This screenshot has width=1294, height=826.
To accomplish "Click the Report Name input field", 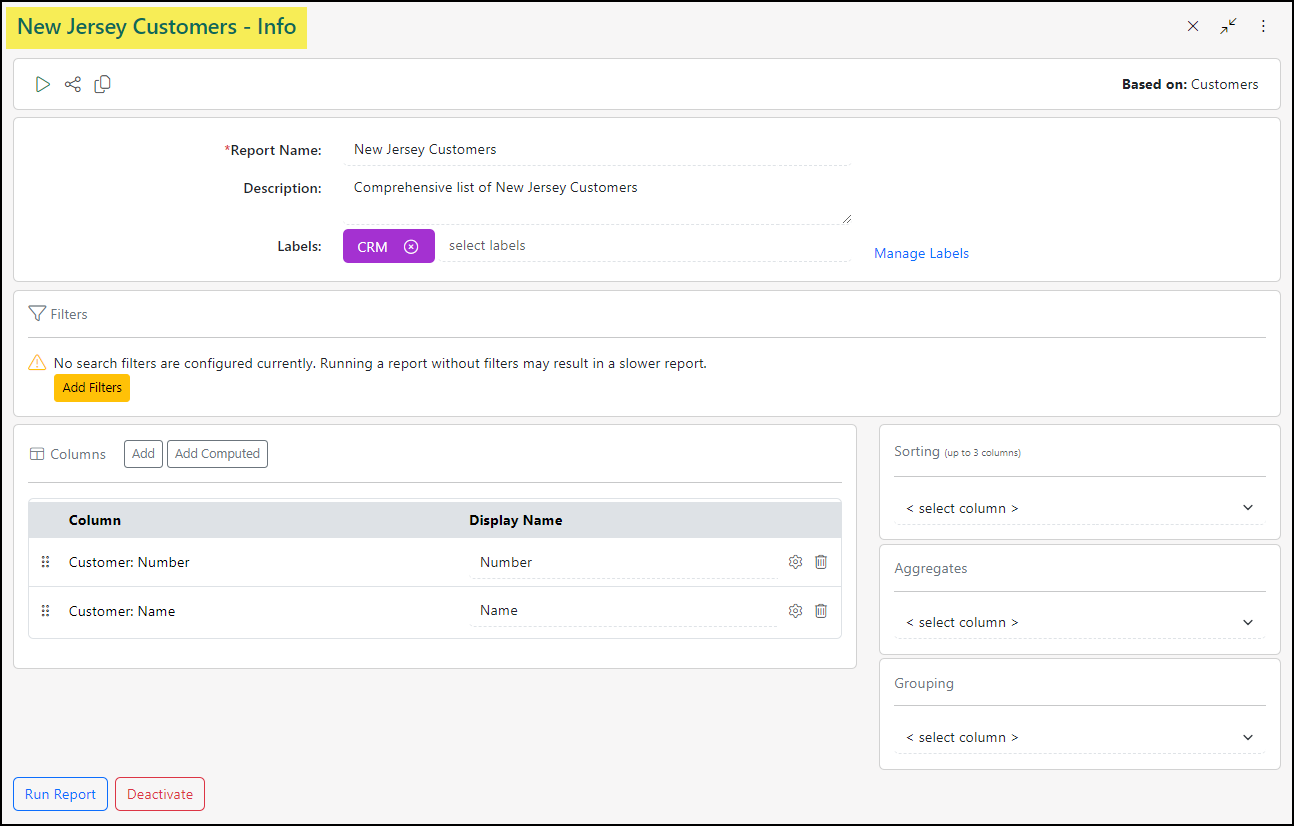I will pos(597,150).
